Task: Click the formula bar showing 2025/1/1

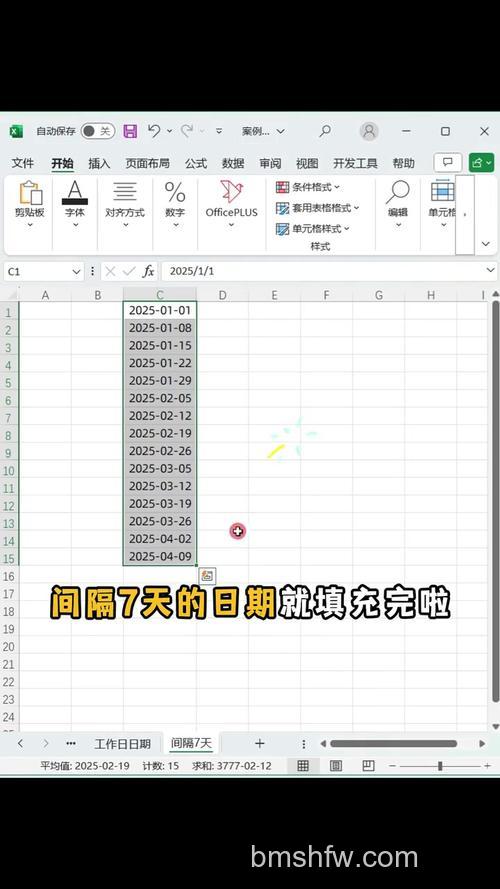Action: tap(323, 272)
